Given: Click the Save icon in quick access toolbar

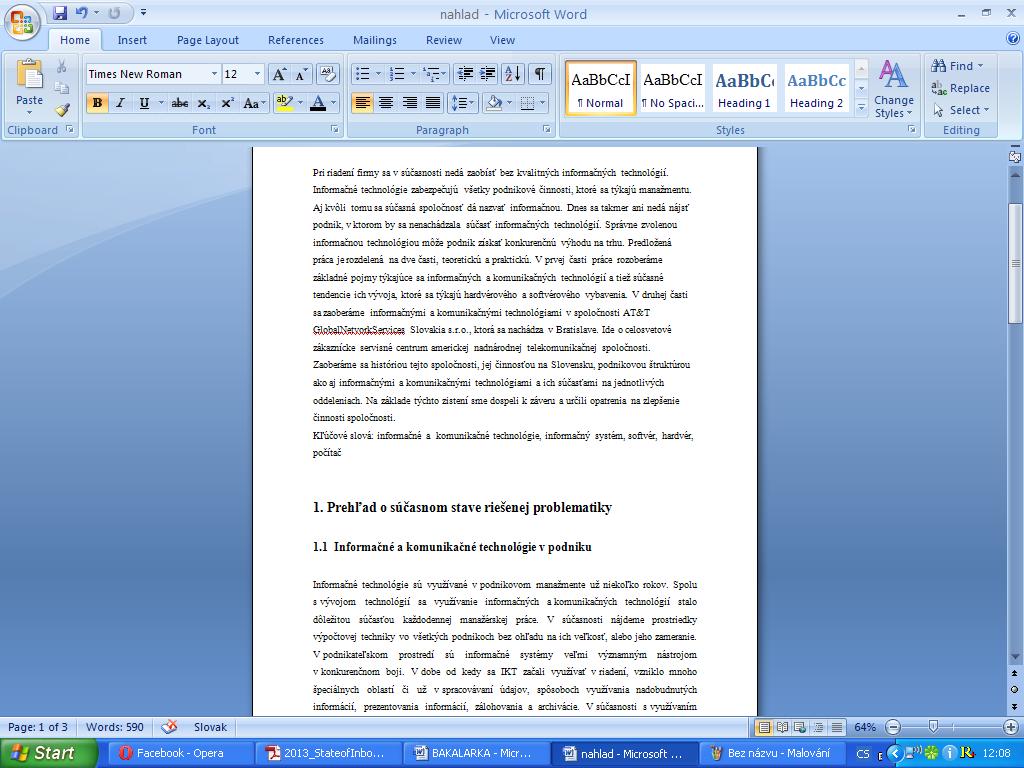Looking at the screenshot, I should click(x=60, y=13).
